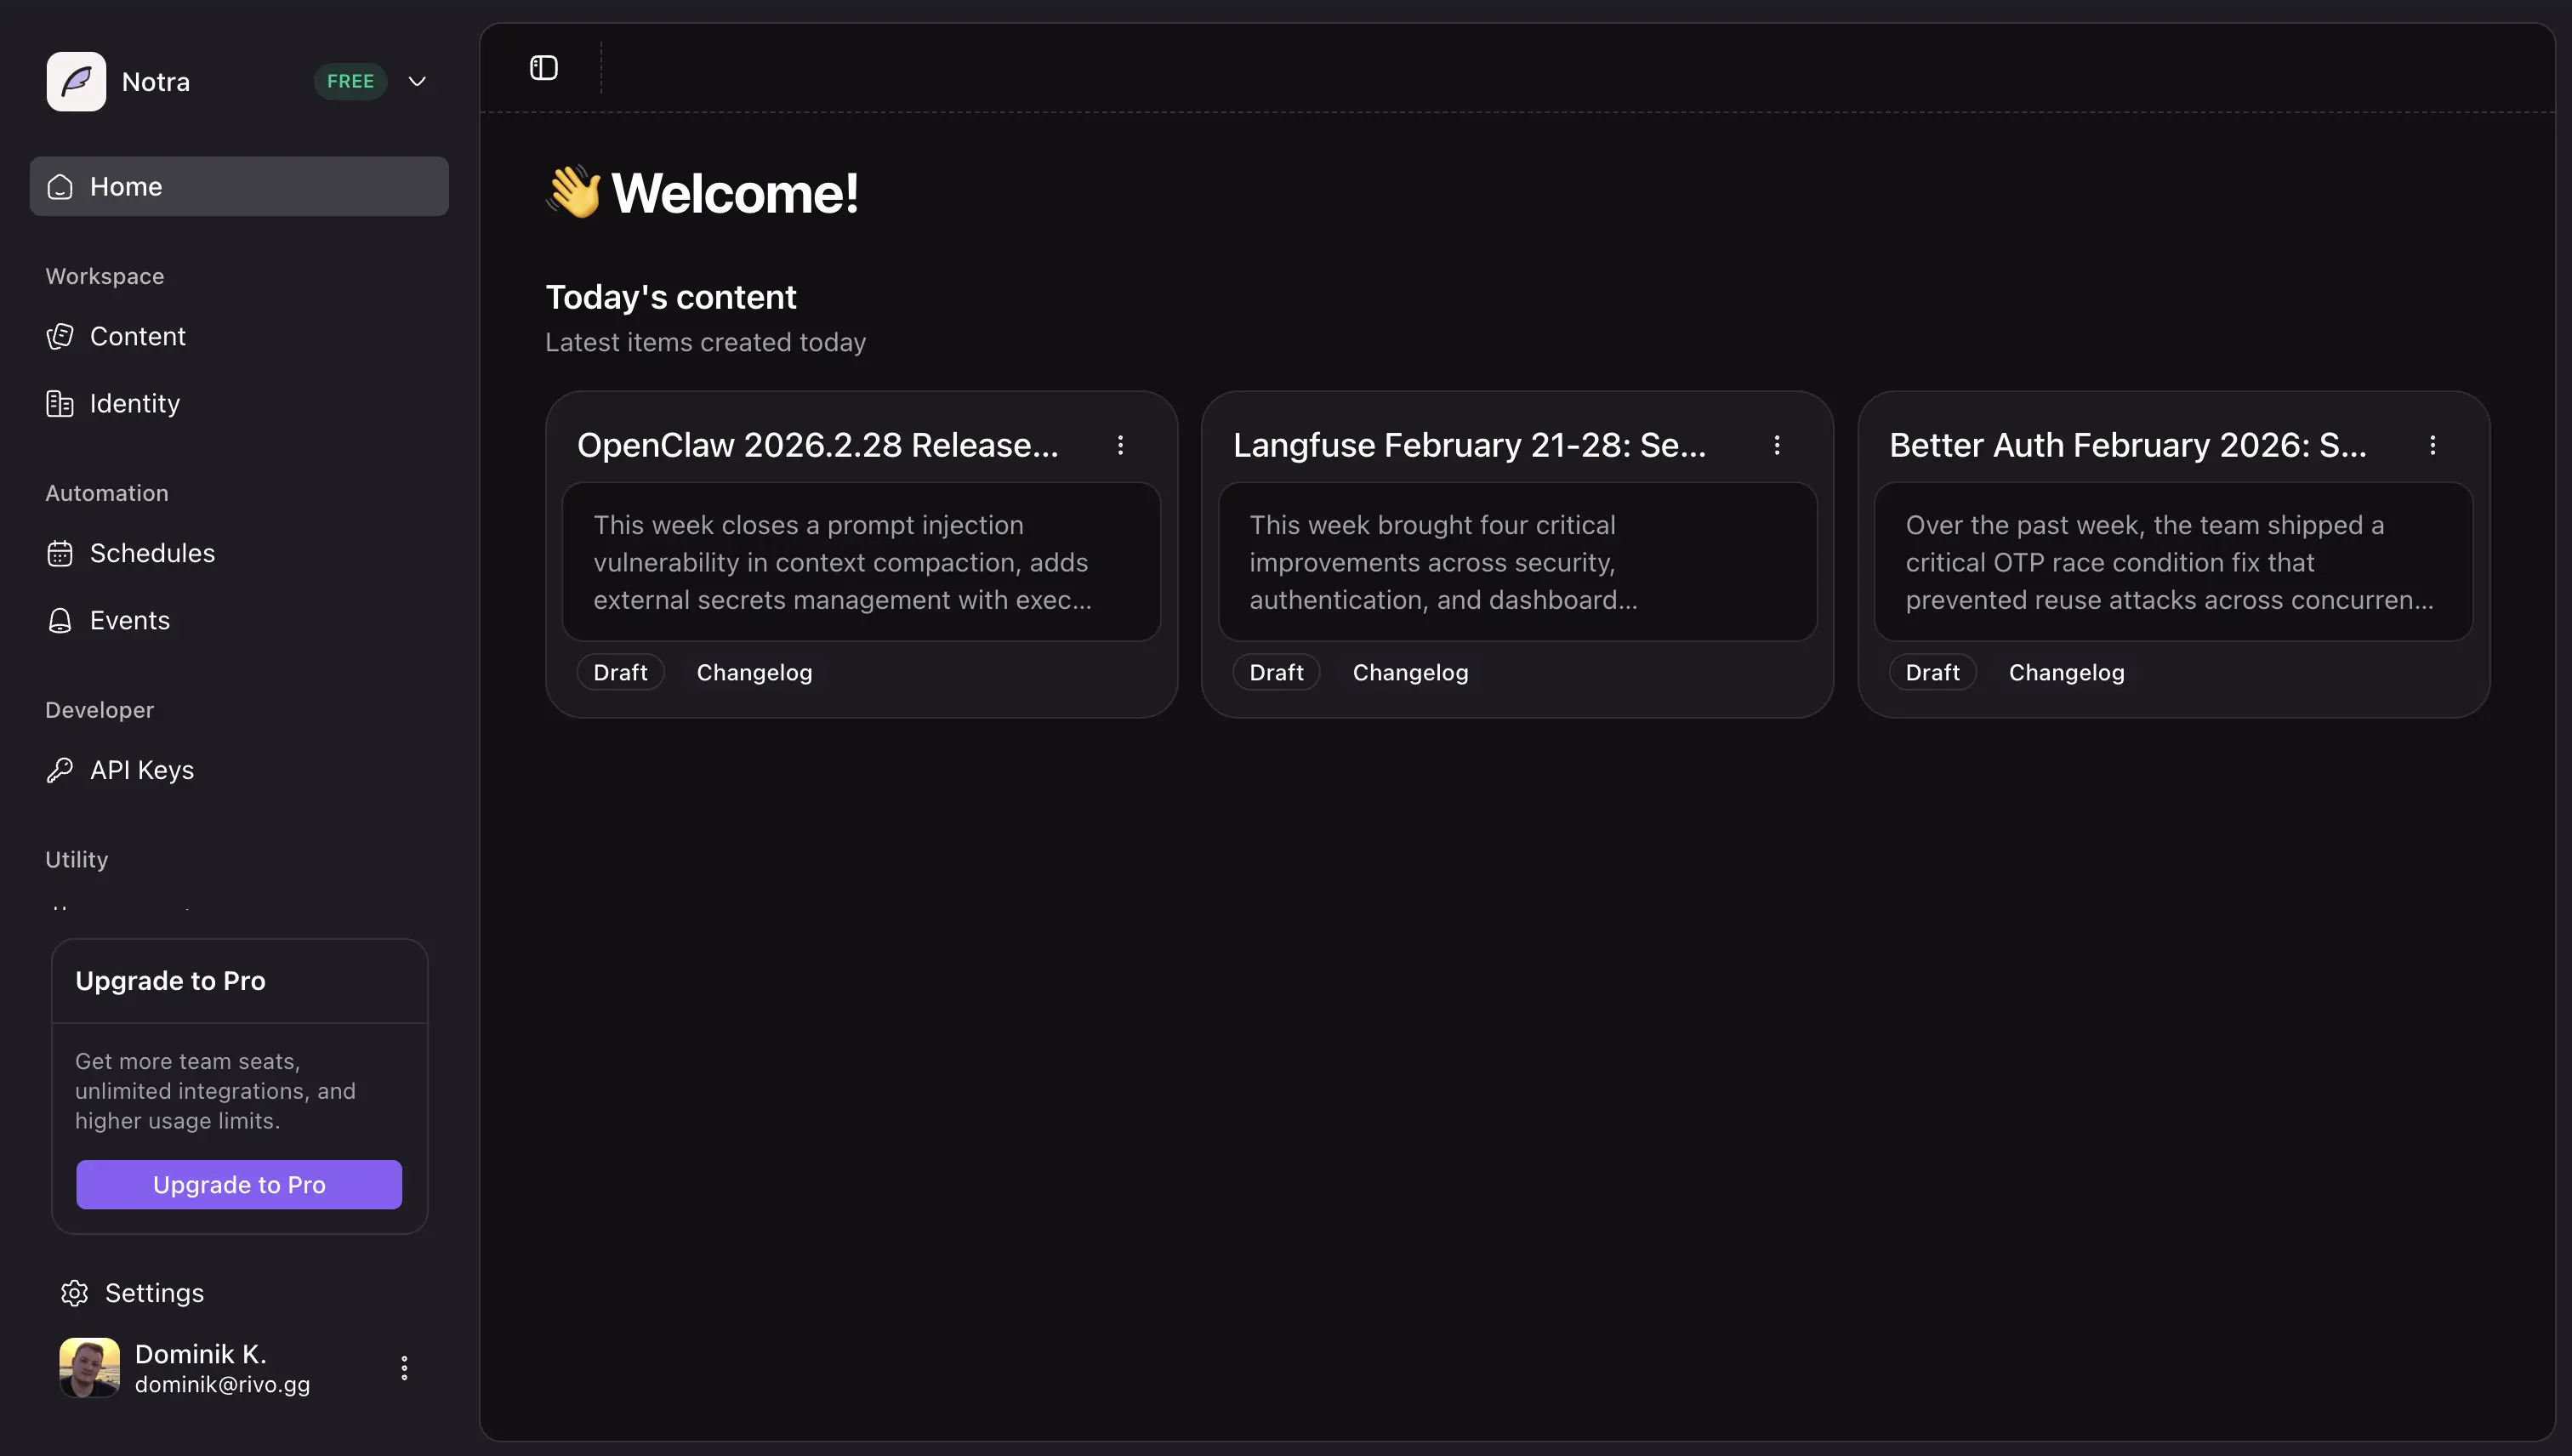This screenshot has width=2572, height=1456.
Task: Open the Dominik K. profile menu
Action: pos(404,1367)
